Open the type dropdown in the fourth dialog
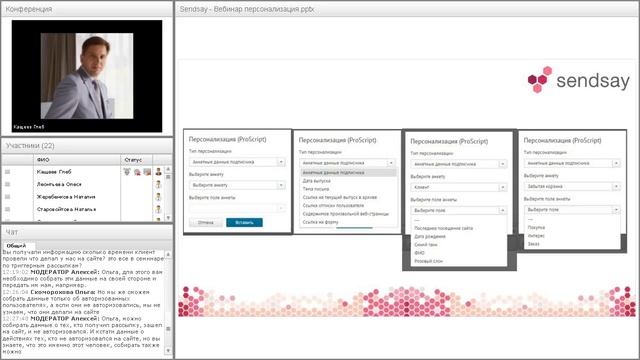The width and height of the screenshot is (640, 360). click(x=572, y=163)
